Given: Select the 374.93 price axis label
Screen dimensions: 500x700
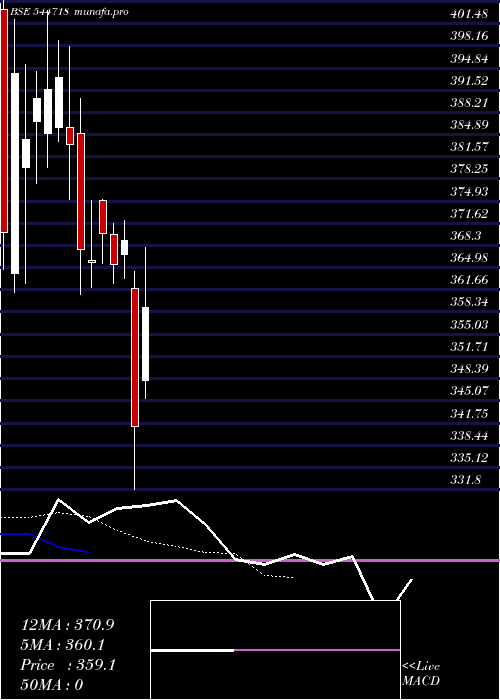Looking at the screenshot, I should tap(469, 192).
